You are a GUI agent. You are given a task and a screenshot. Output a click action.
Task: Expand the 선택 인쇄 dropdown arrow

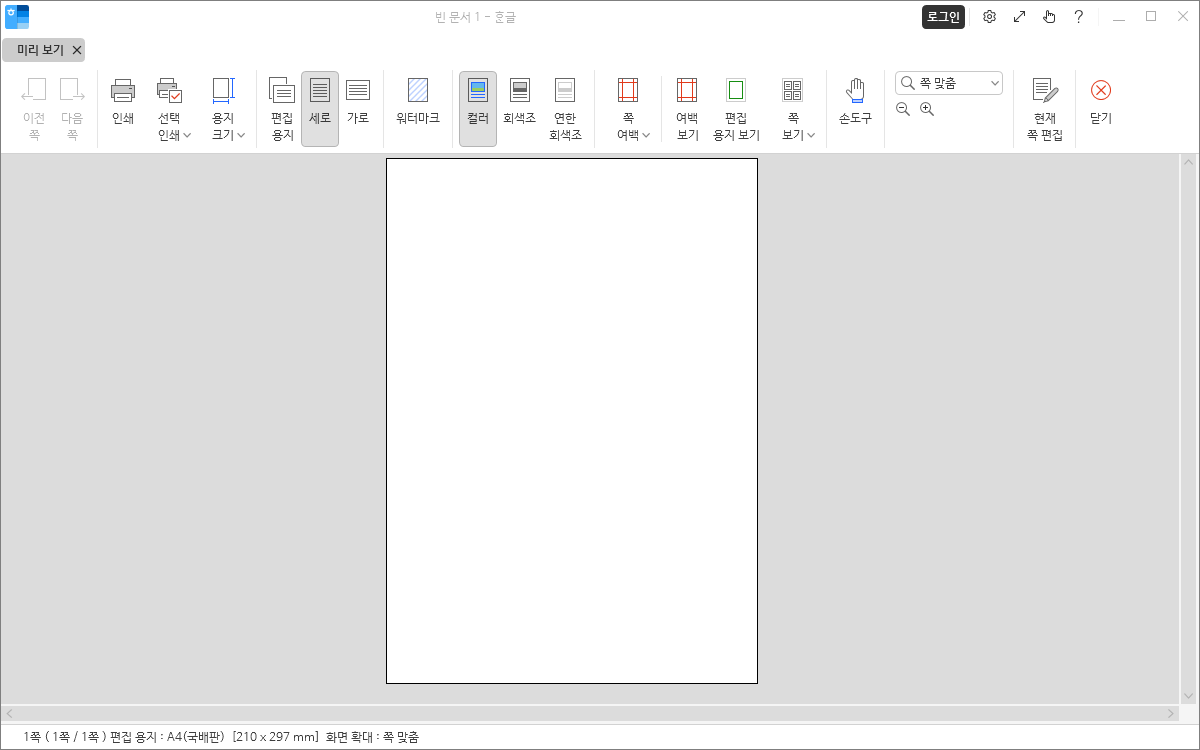(187, 135)
